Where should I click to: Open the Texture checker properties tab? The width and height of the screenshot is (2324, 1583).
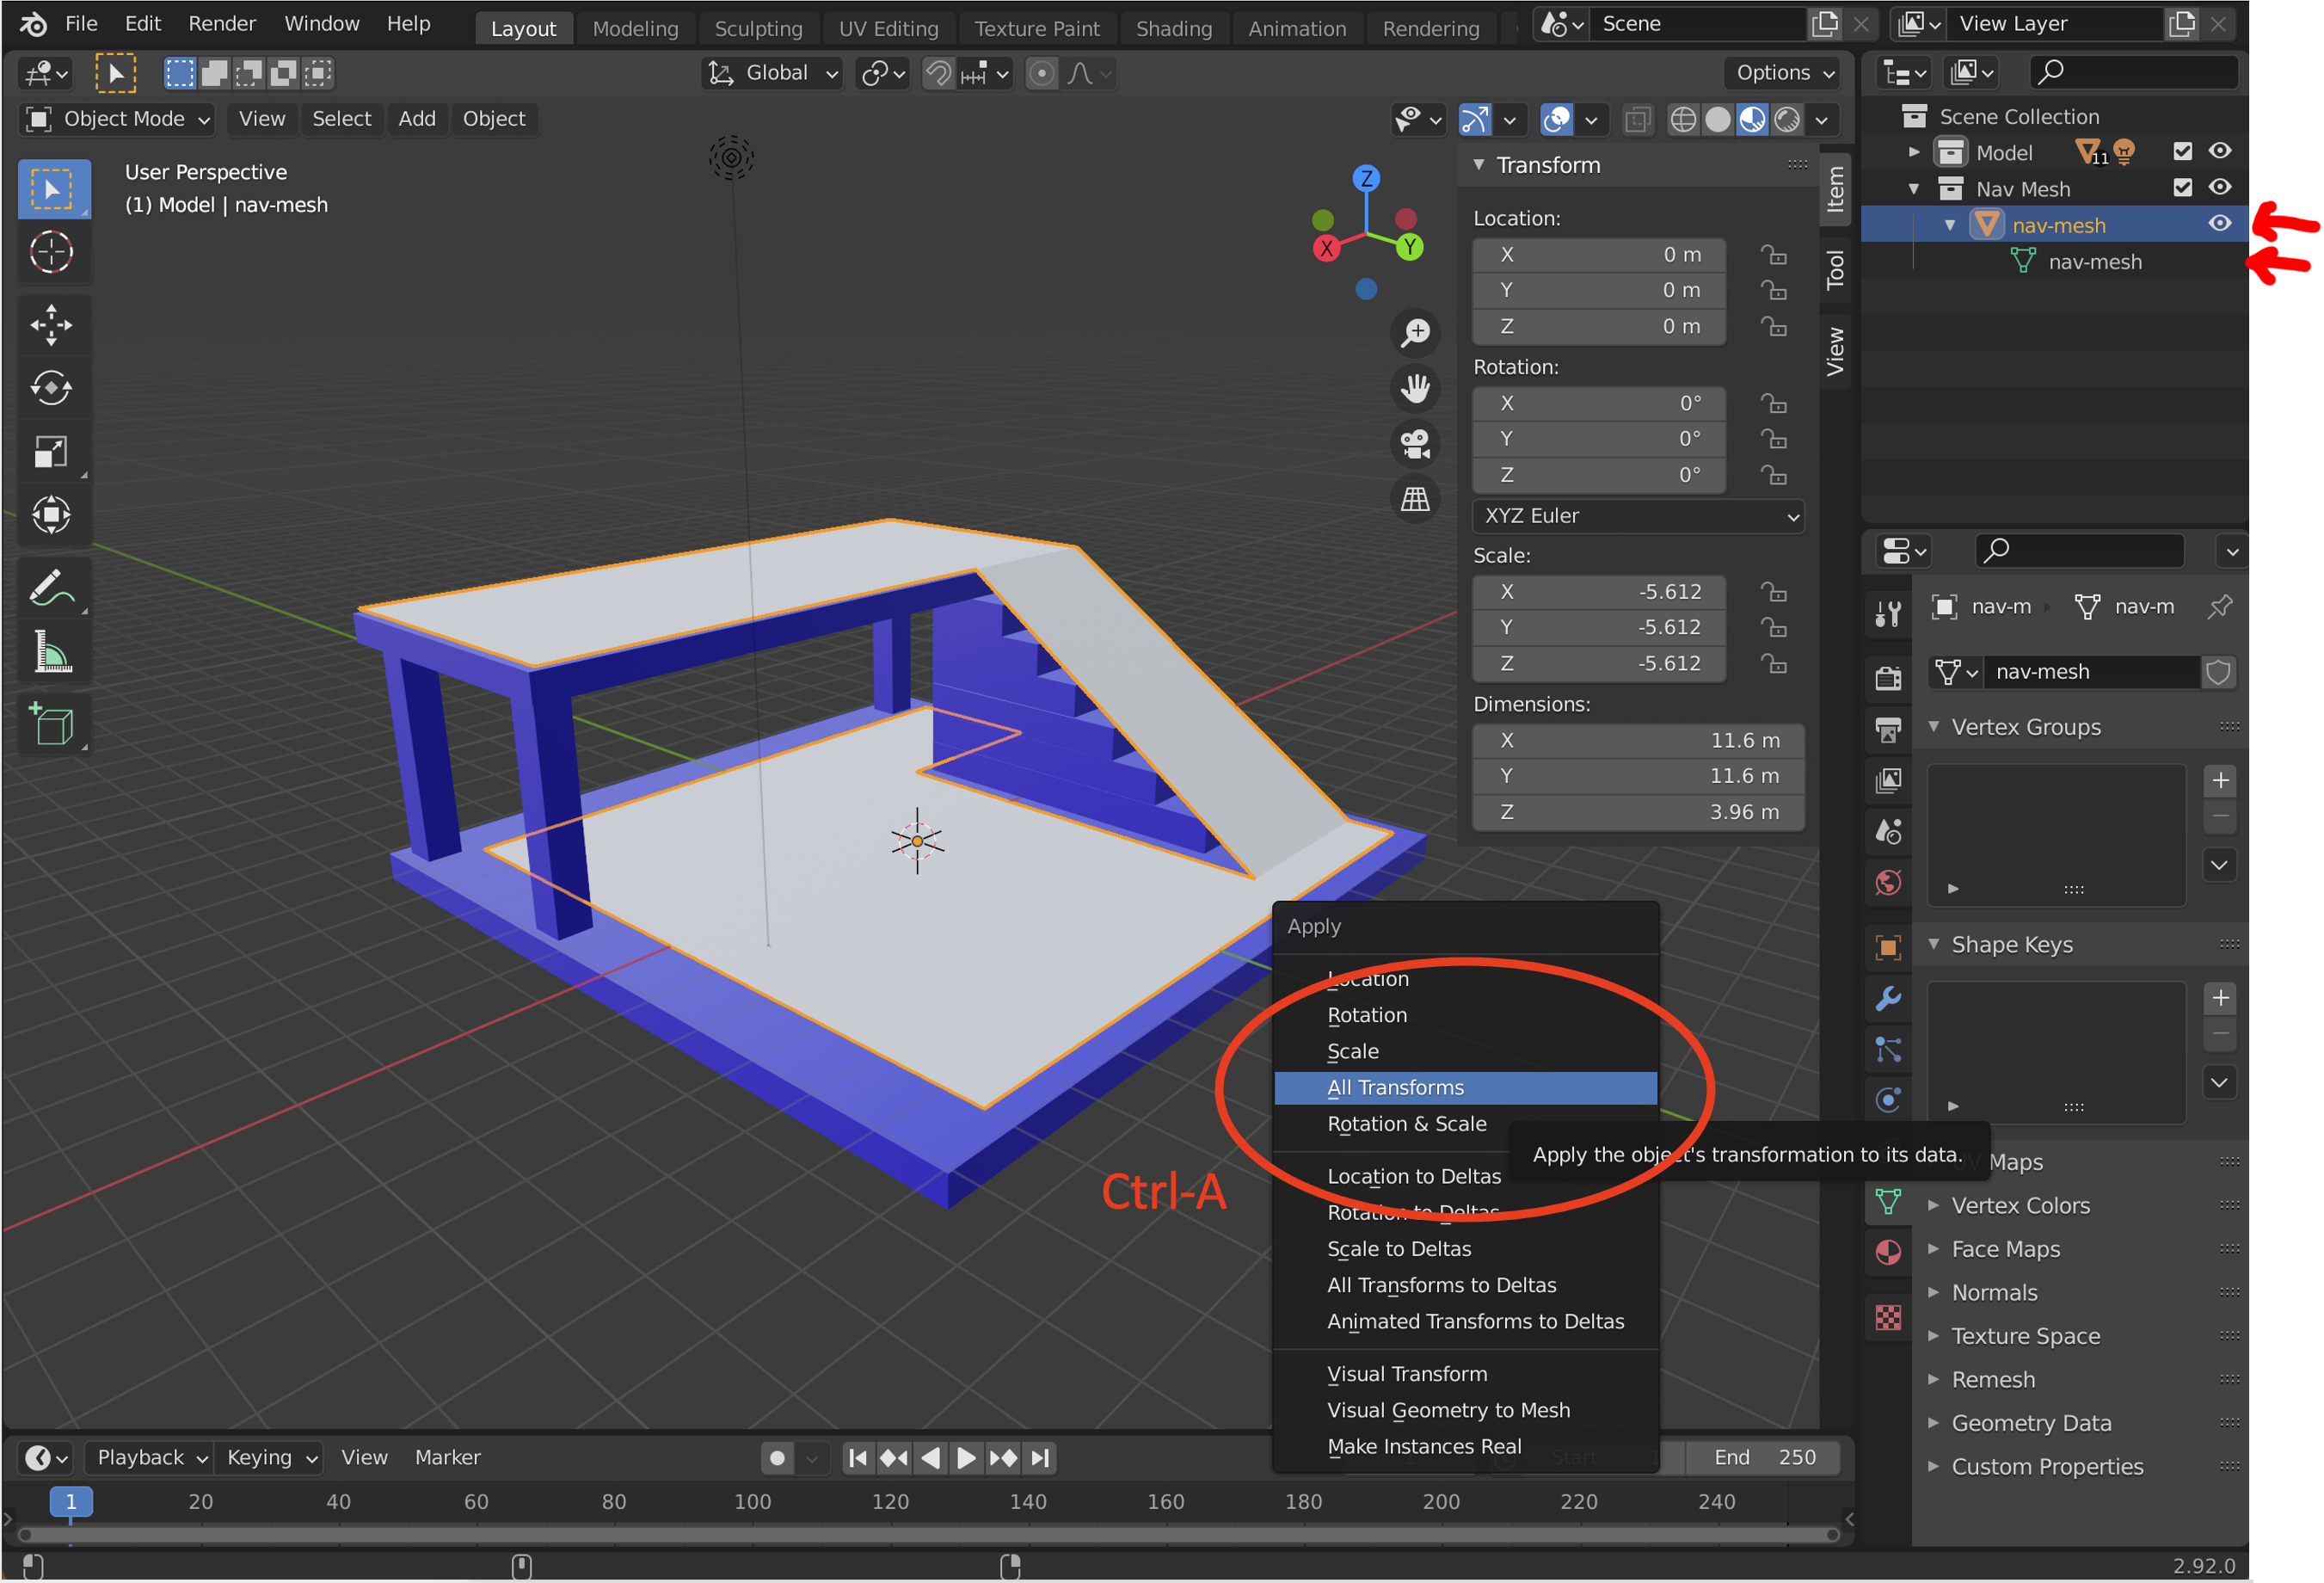coord(1888,1317)
